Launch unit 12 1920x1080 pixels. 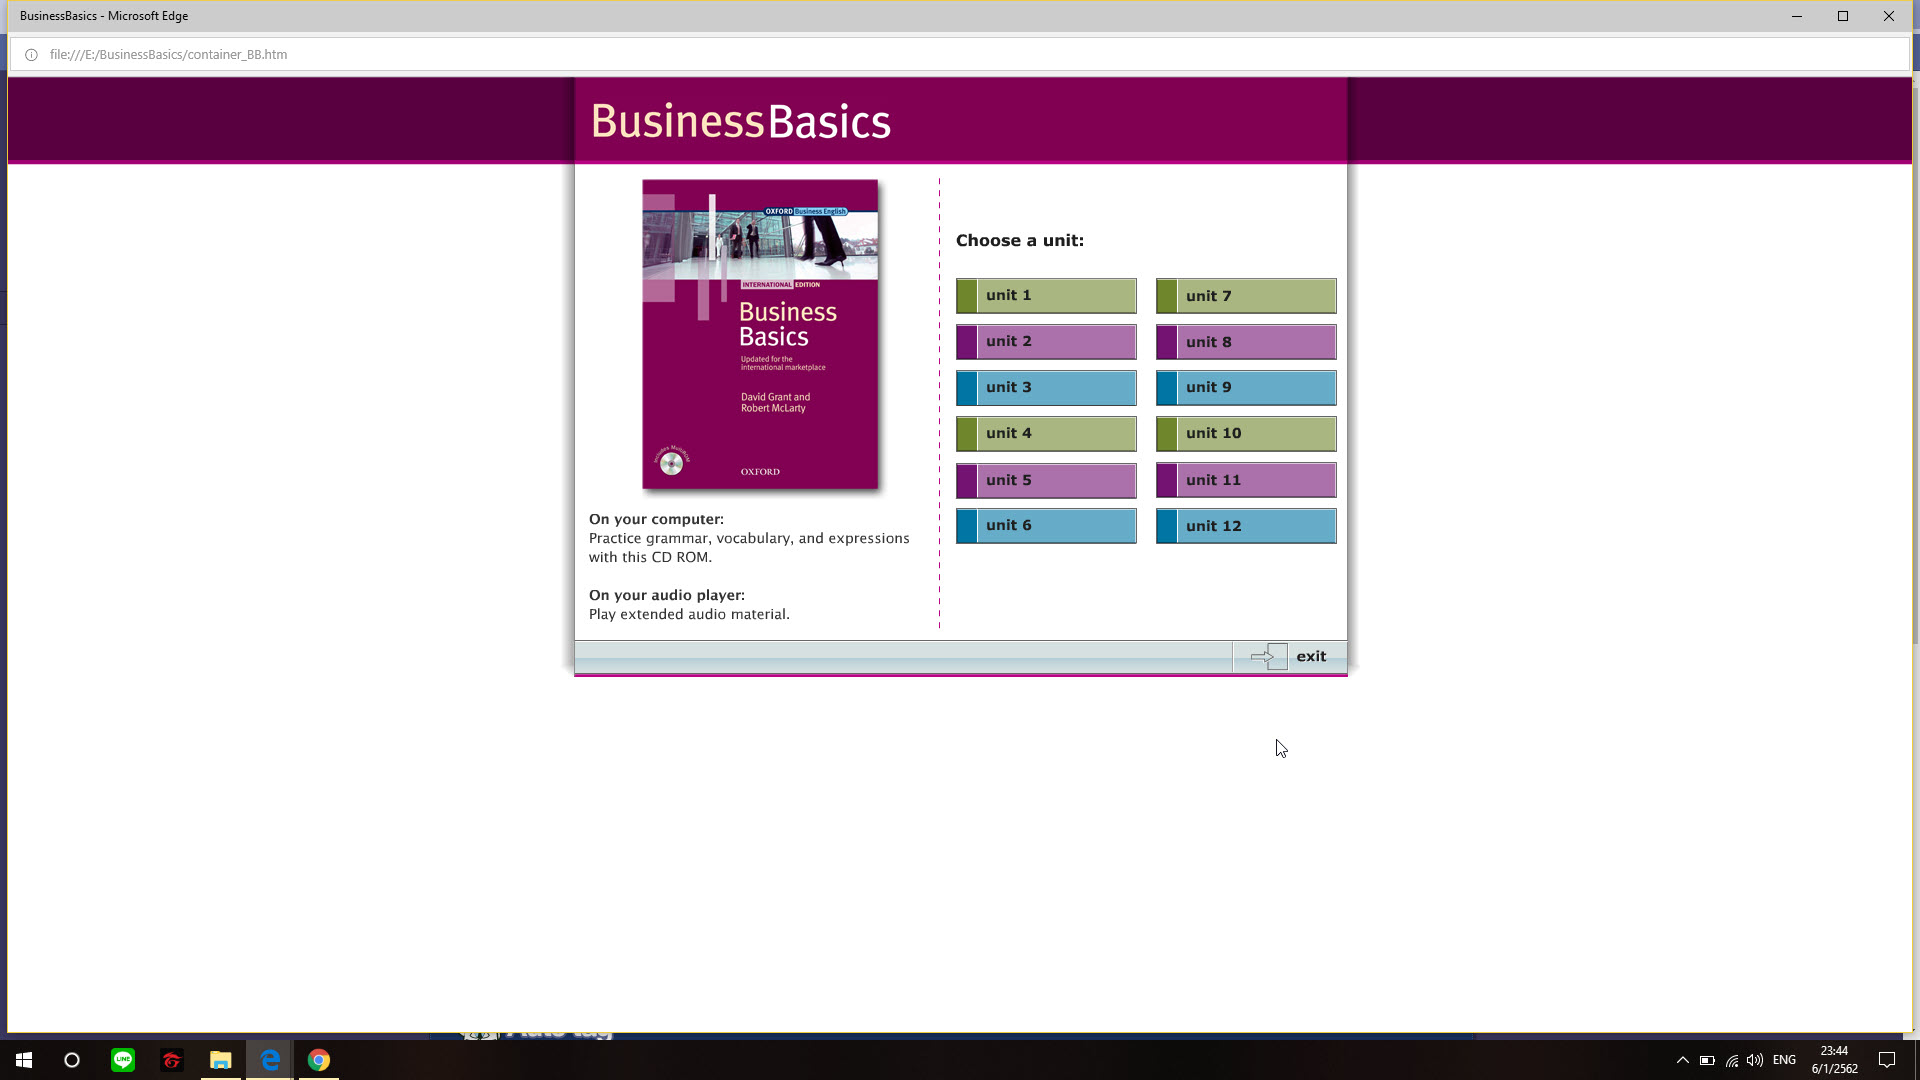coord(1246,526)
